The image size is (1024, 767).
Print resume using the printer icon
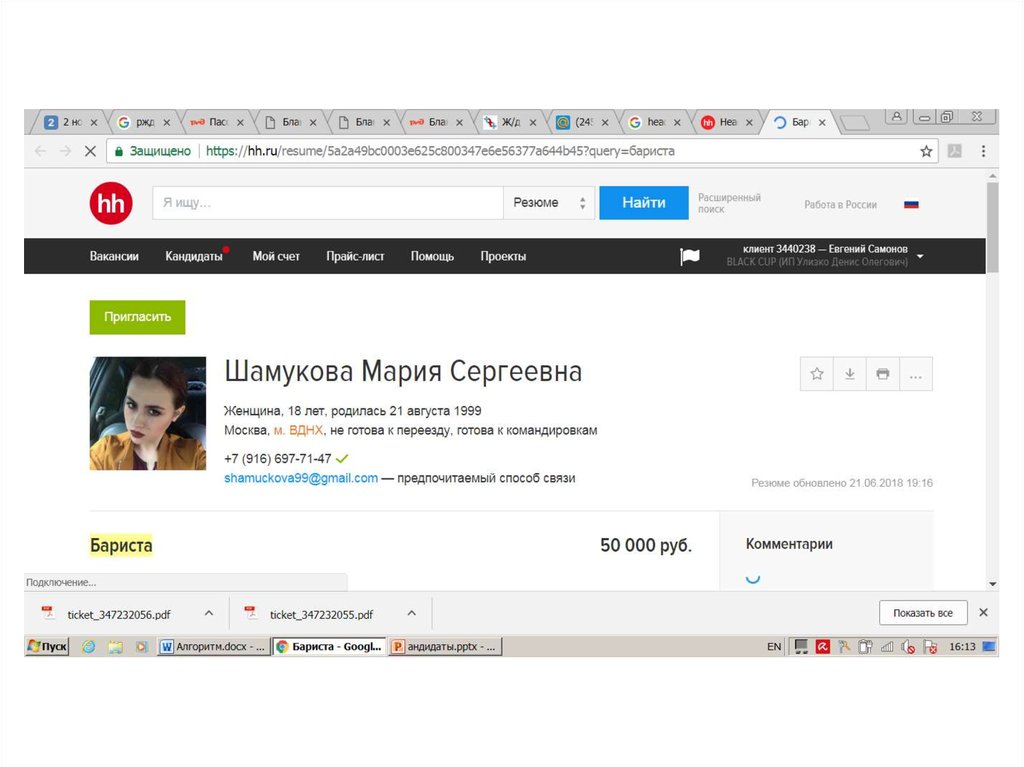[x=882, y=374]
